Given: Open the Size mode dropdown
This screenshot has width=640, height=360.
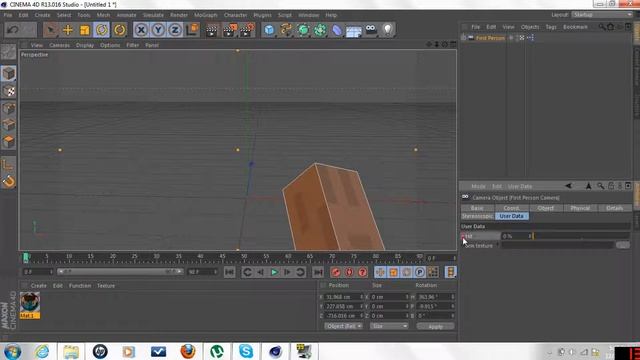Looking at the screenshot, I should (x=389, y=326).
